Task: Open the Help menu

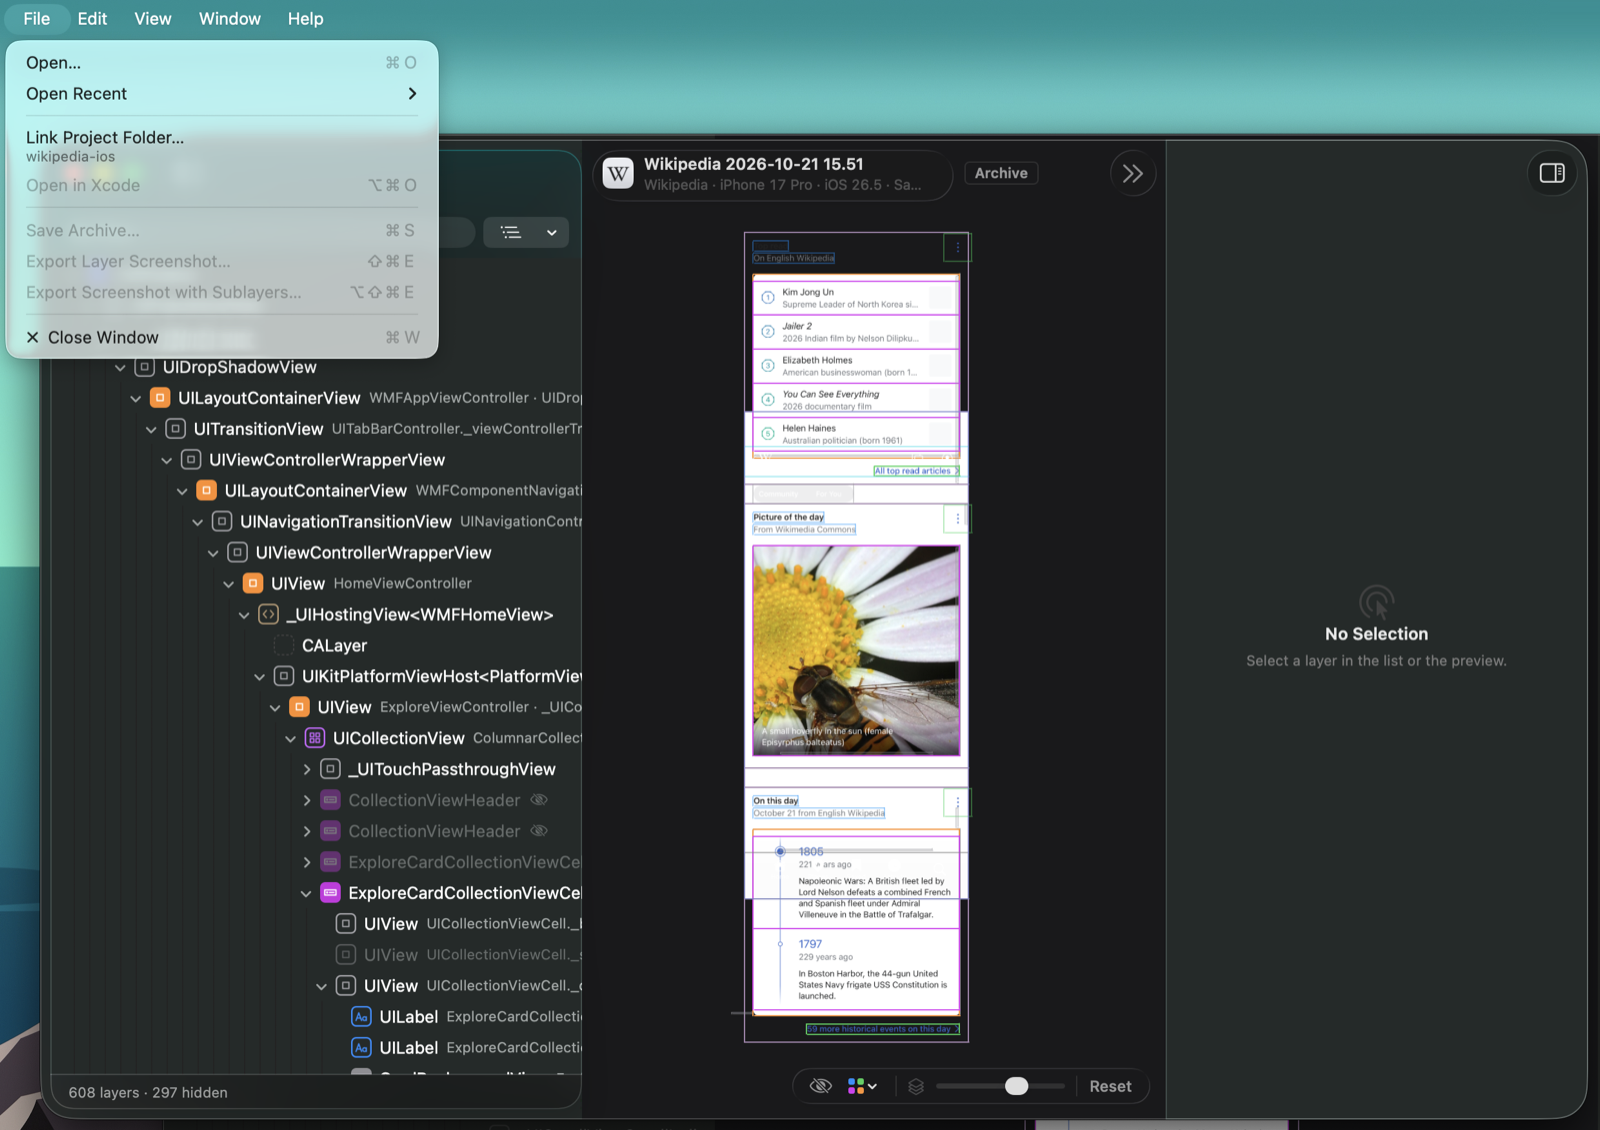Action: pyautogui.click(x=305, y=19)
